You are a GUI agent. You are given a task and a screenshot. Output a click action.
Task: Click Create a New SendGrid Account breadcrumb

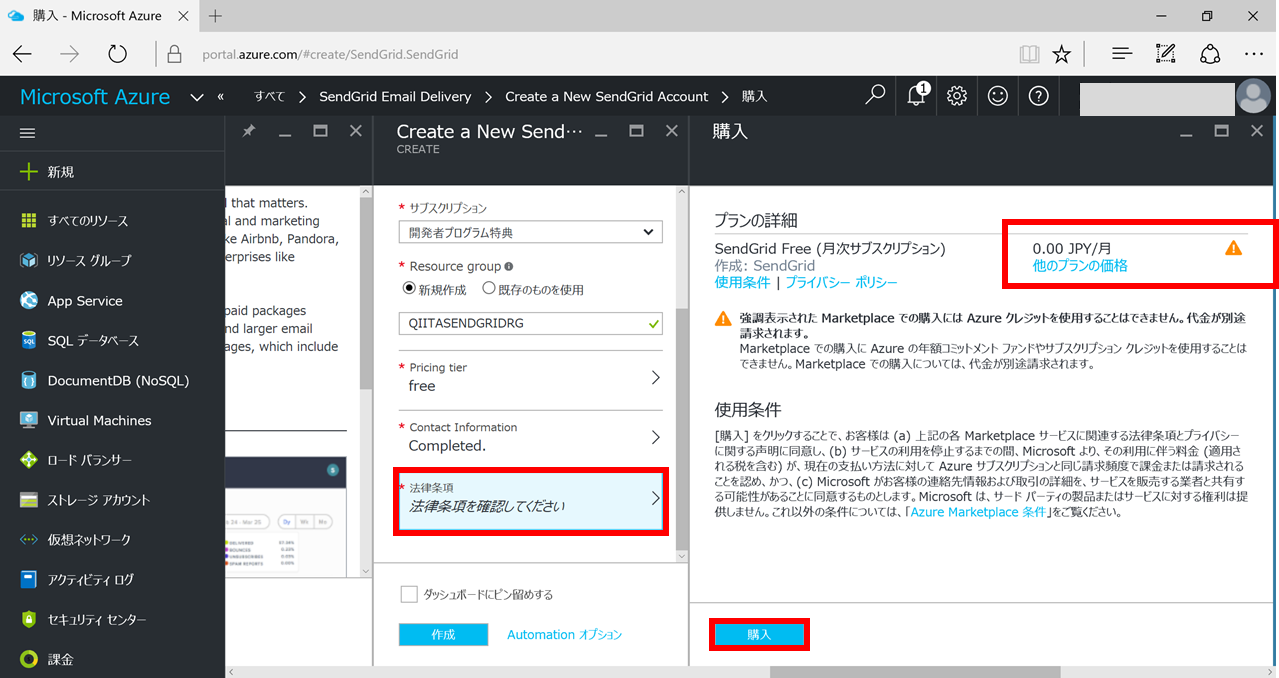(606, 97)
